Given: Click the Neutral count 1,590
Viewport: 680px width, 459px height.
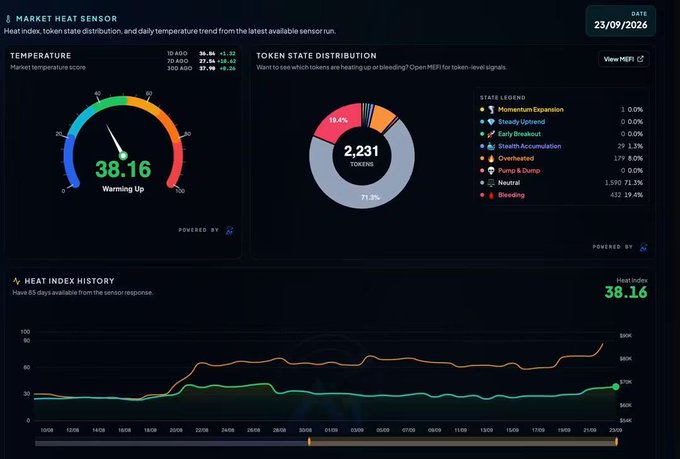Looking at the screenshot, I should pos(613,183).
